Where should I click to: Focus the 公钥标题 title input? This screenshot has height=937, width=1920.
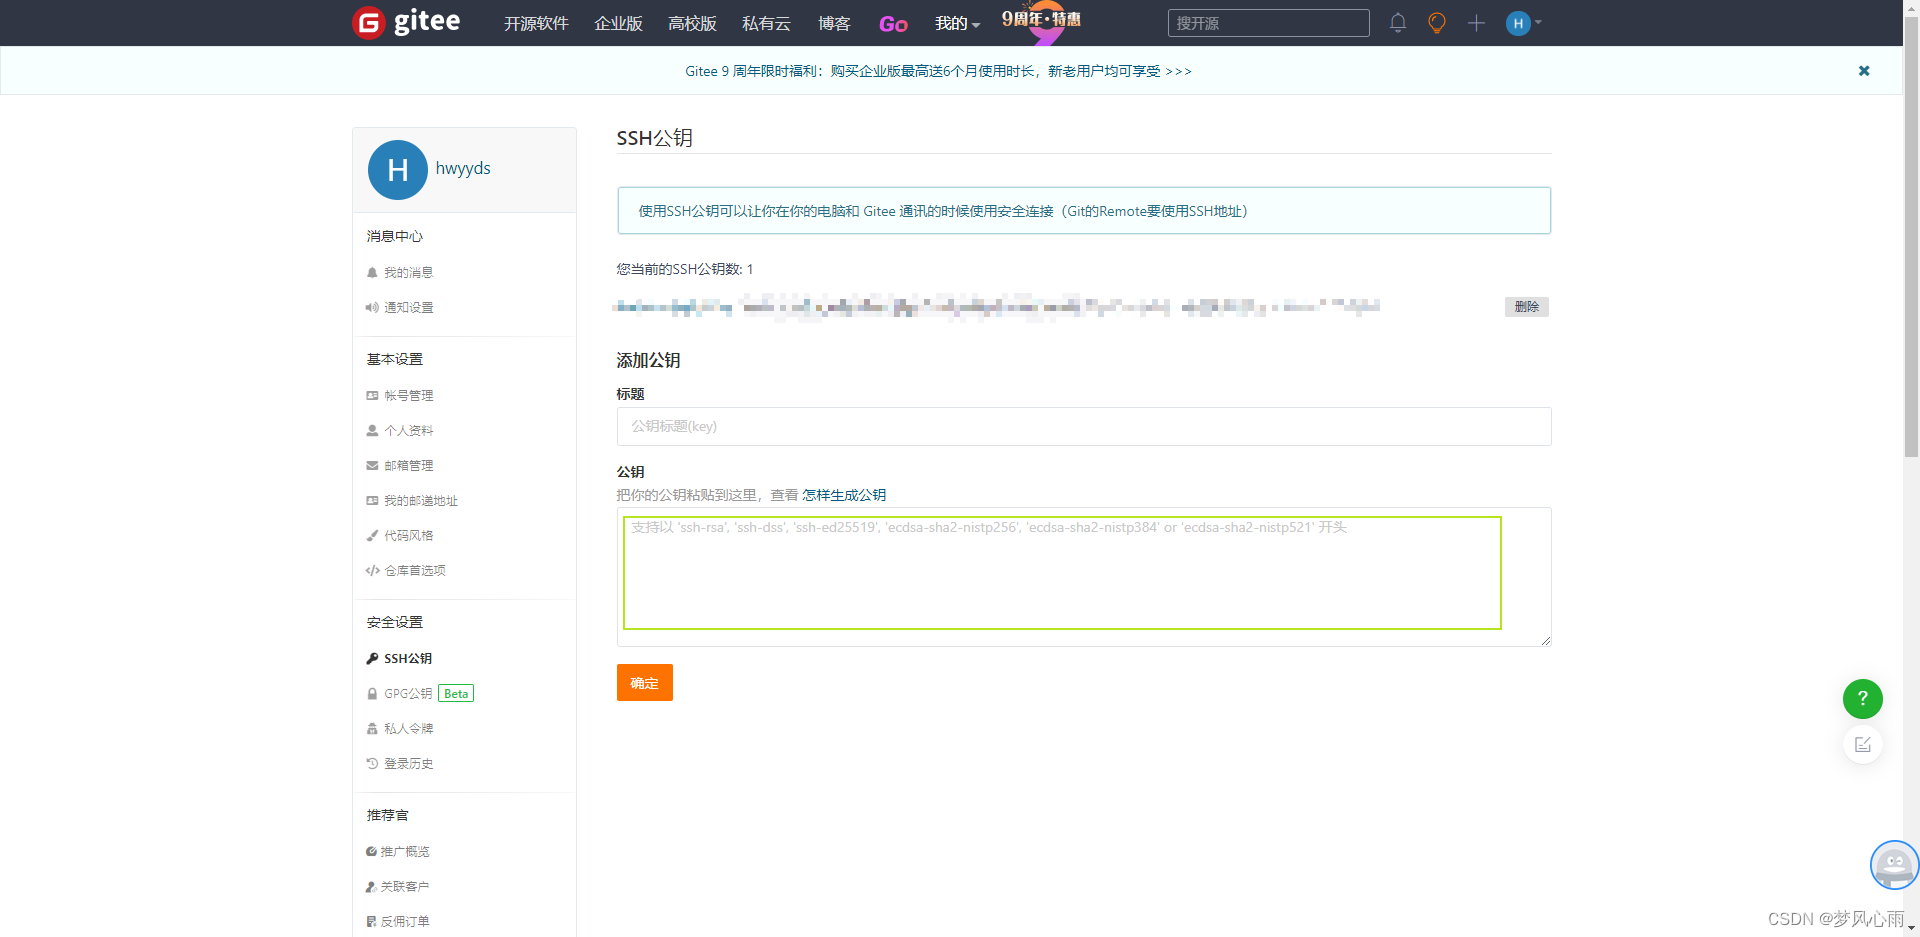tap(1084, 426)
